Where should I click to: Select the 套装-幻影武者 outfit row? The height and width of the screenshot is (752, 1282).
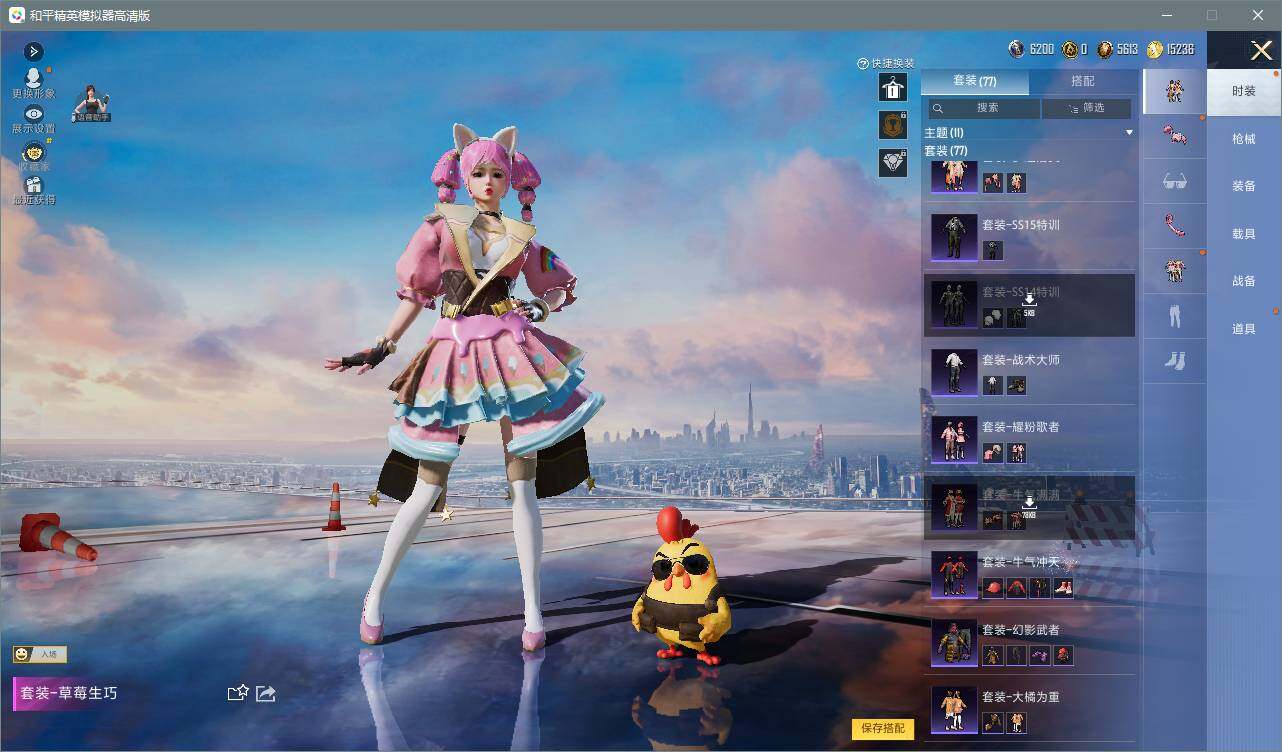click(x=1029, y=641)
